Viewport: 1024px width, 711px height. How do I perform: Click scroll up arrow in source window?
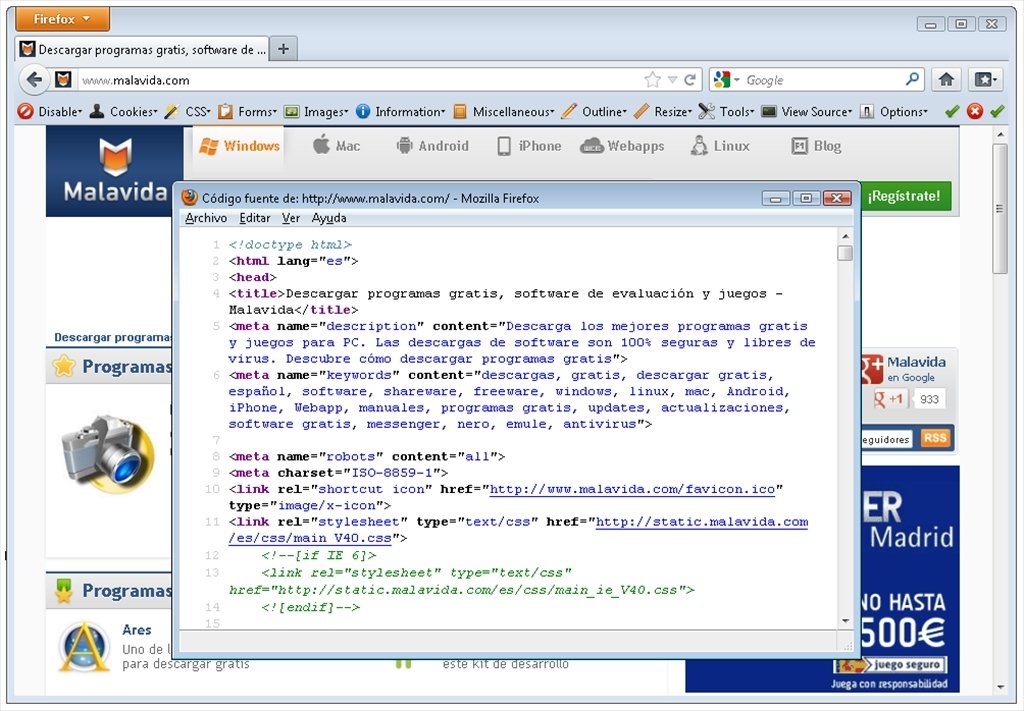(x=845, y=236)
